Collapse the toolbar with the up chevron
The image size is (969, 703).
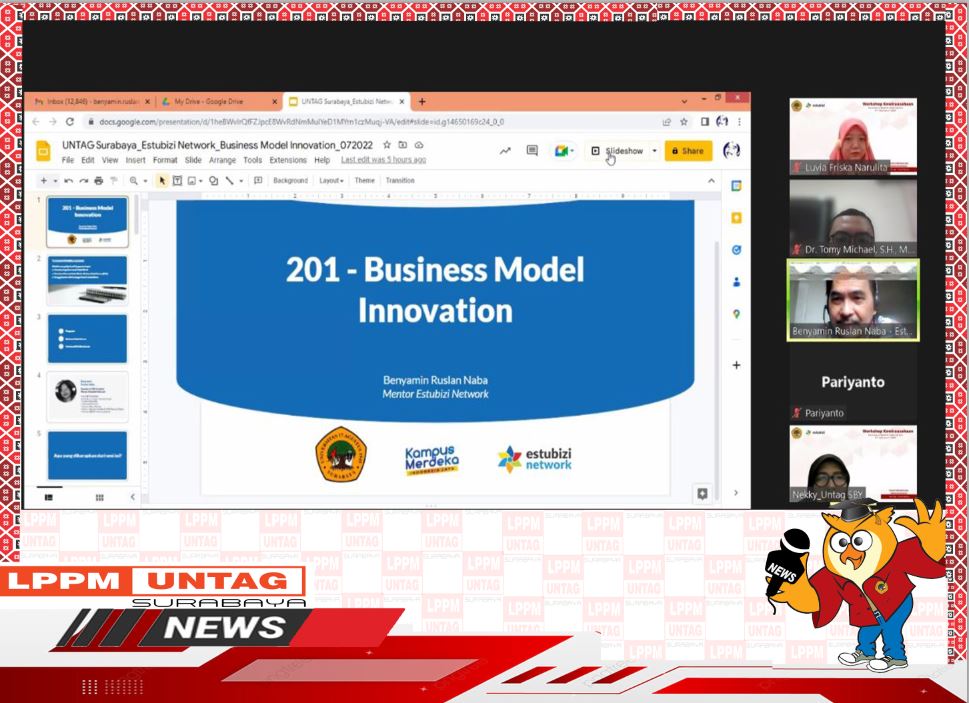(x=711, y=180)
